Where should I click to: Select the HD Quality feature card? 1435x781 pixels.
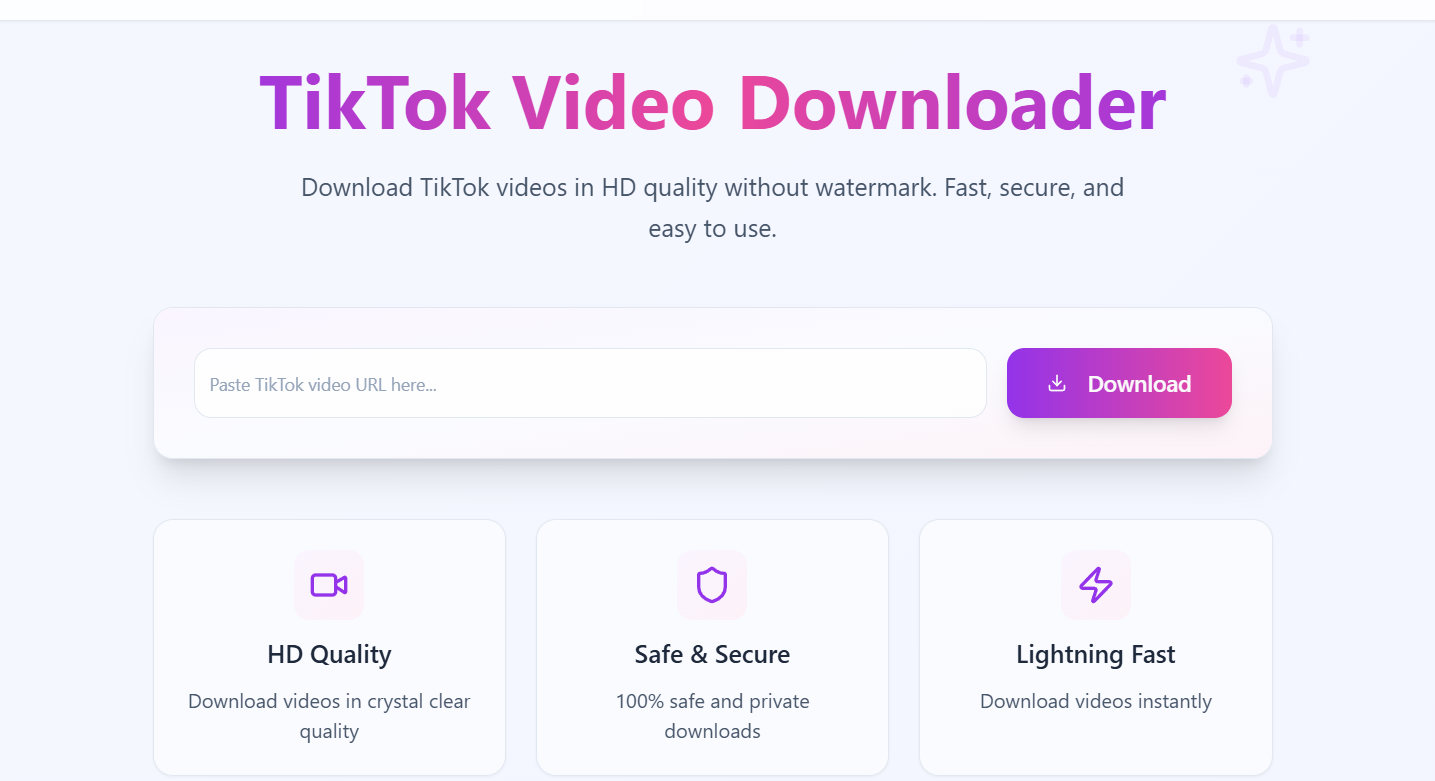pyautogui.click(x=329, y=647)
